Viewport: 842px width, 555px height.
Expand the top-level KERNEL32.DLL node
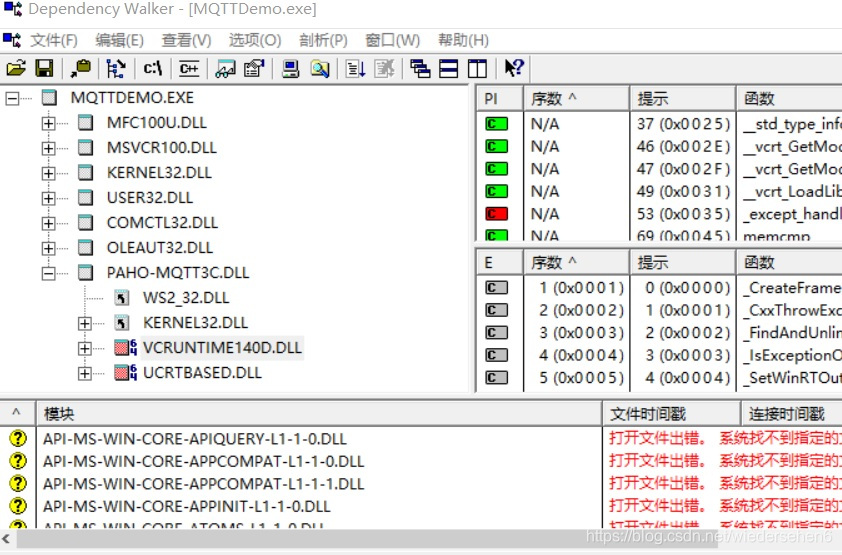(x=48, y=173)
